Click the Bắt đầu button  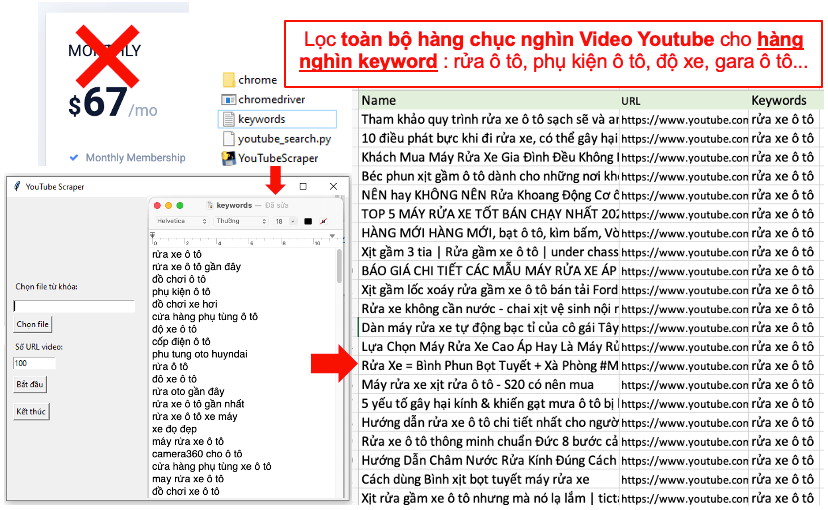click(30, 384)
